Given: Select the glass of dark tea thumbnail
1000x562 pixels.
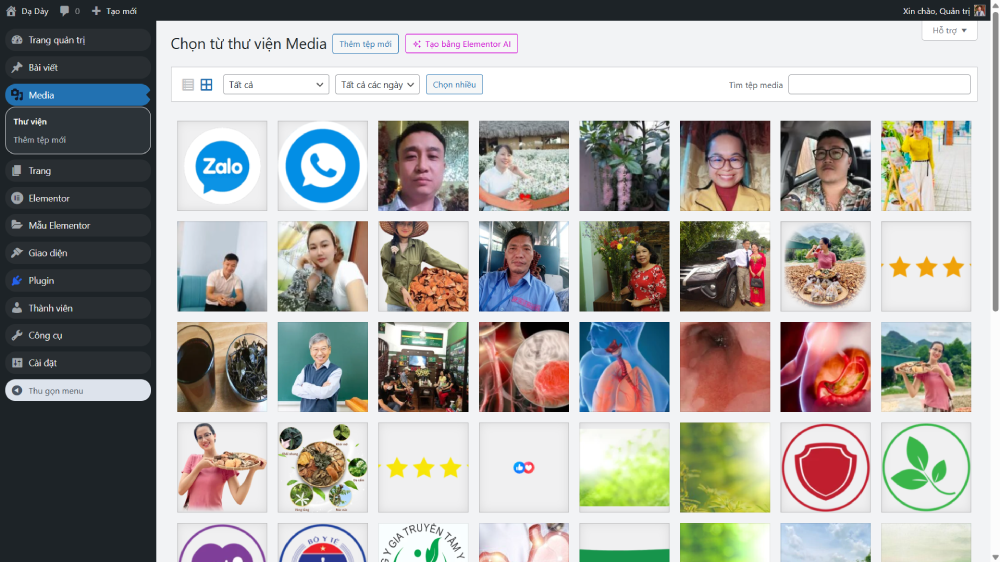Looking at the screenshot, I should [x=222, y=367].
